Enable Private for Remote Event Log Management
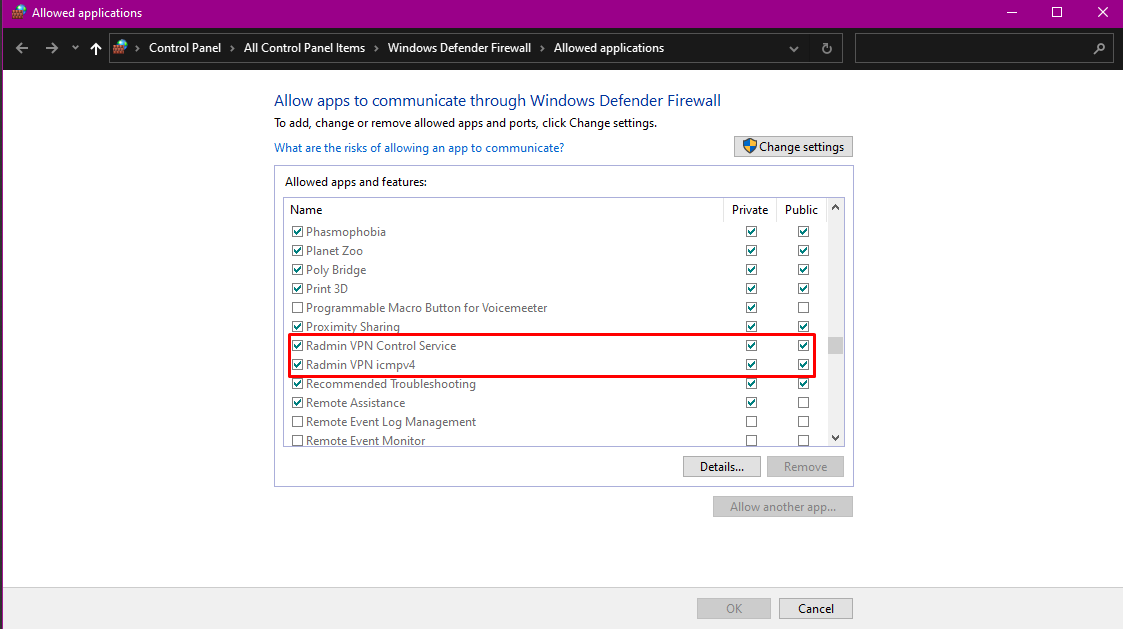 [751, 421]
